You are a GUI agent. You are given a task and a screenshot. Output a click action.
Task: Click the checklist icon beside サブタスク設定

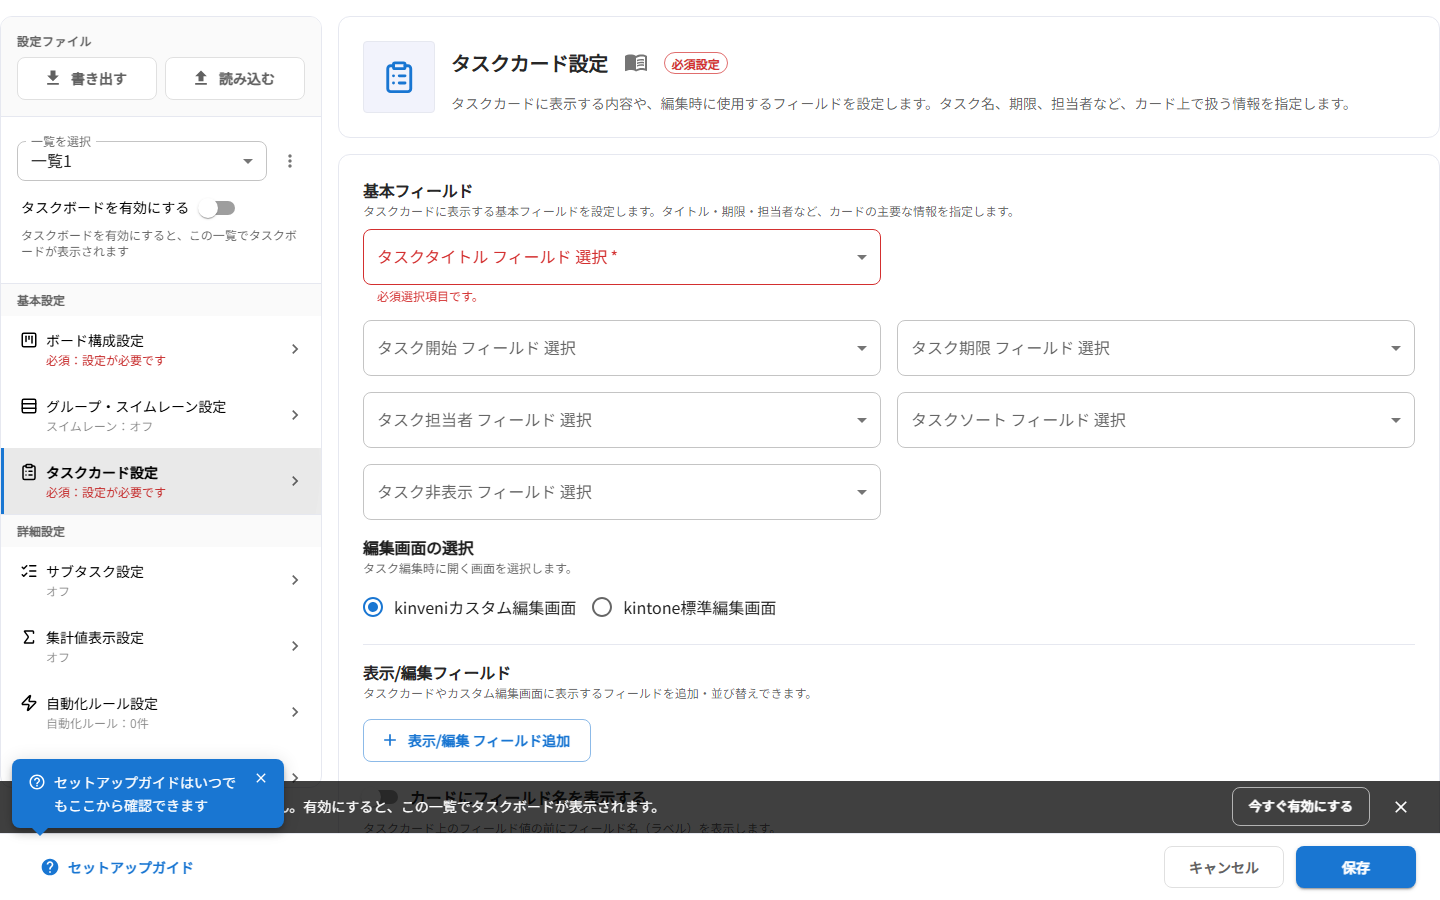coord(29,571)
